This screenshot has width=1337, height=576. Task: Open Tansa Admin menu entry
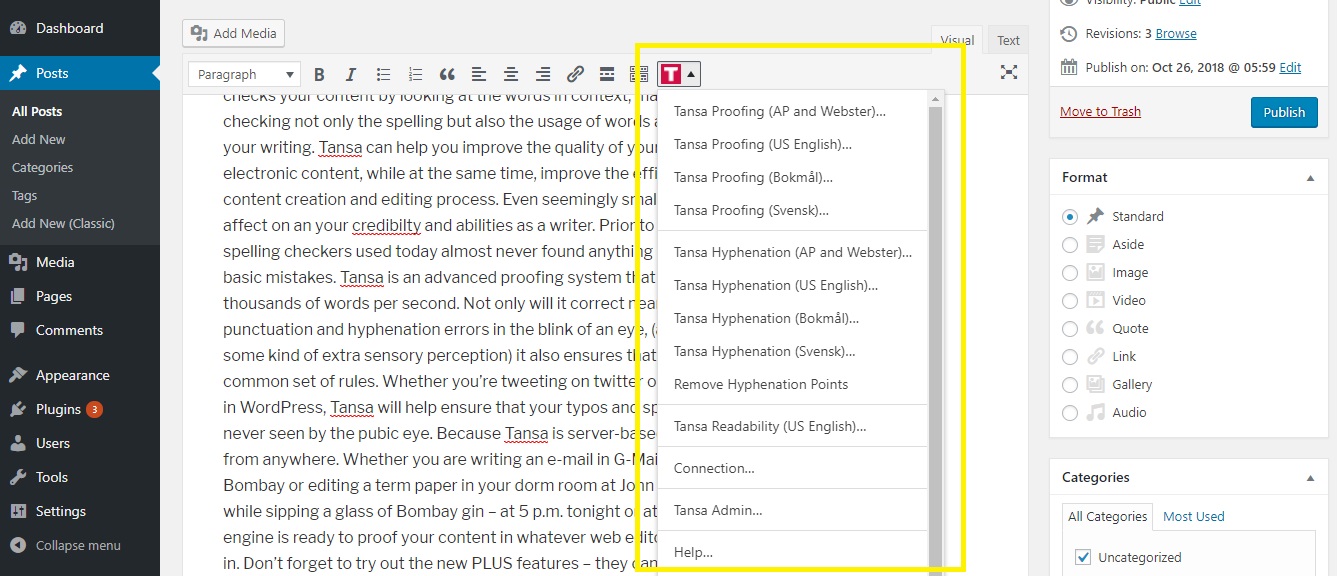coord(794,510)
